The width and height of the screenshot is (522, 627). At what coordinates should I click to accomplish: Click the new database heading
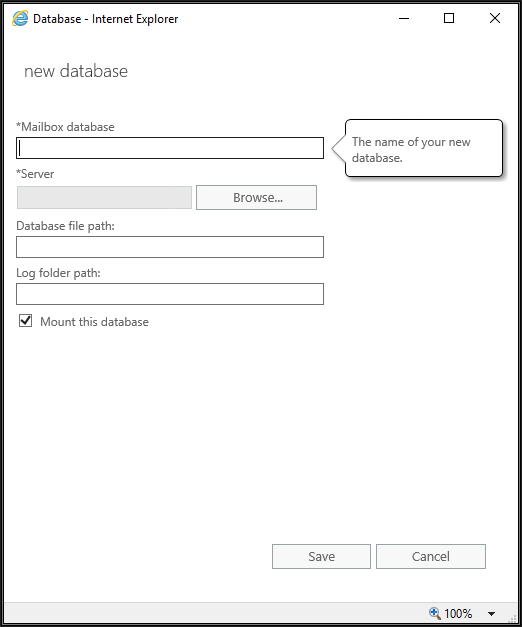[76, 71]
